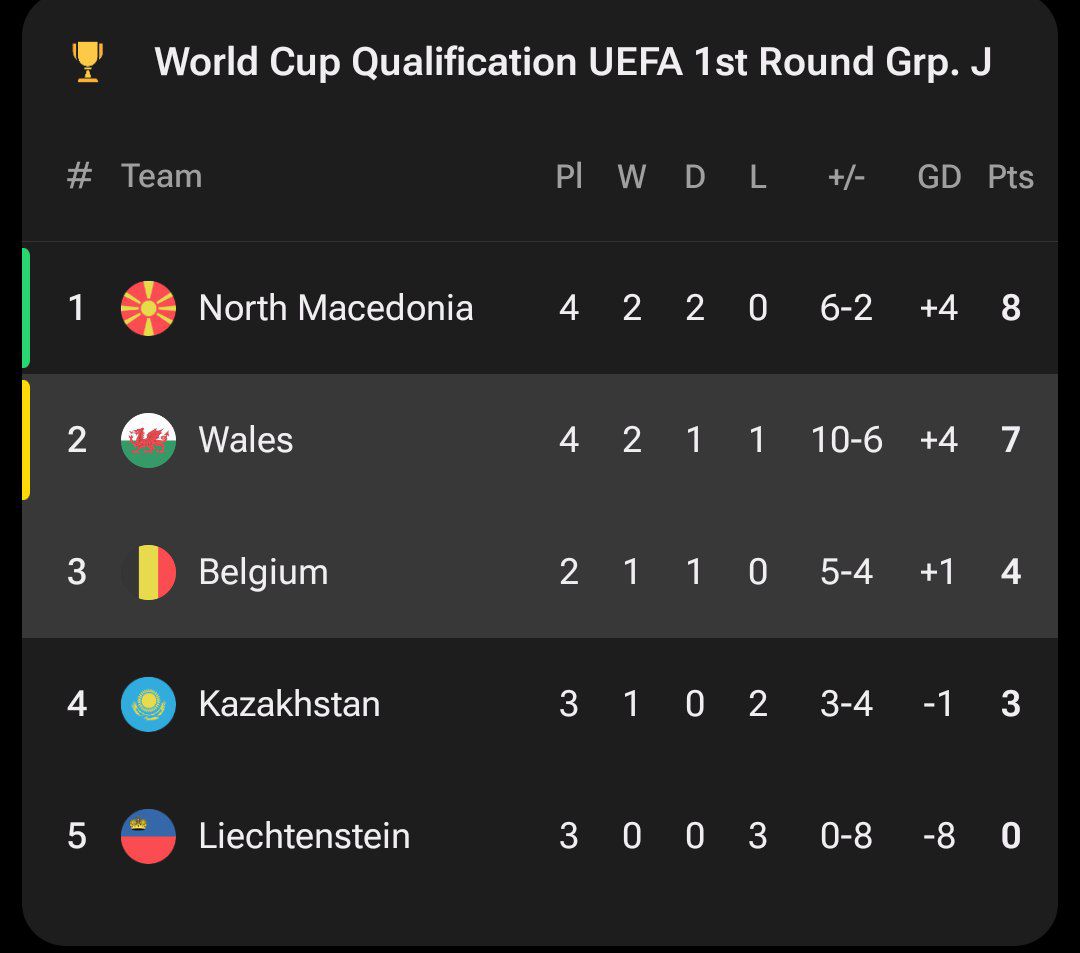Tap the gold trophy icon
1080x953 pixels.
coord(88,62)
